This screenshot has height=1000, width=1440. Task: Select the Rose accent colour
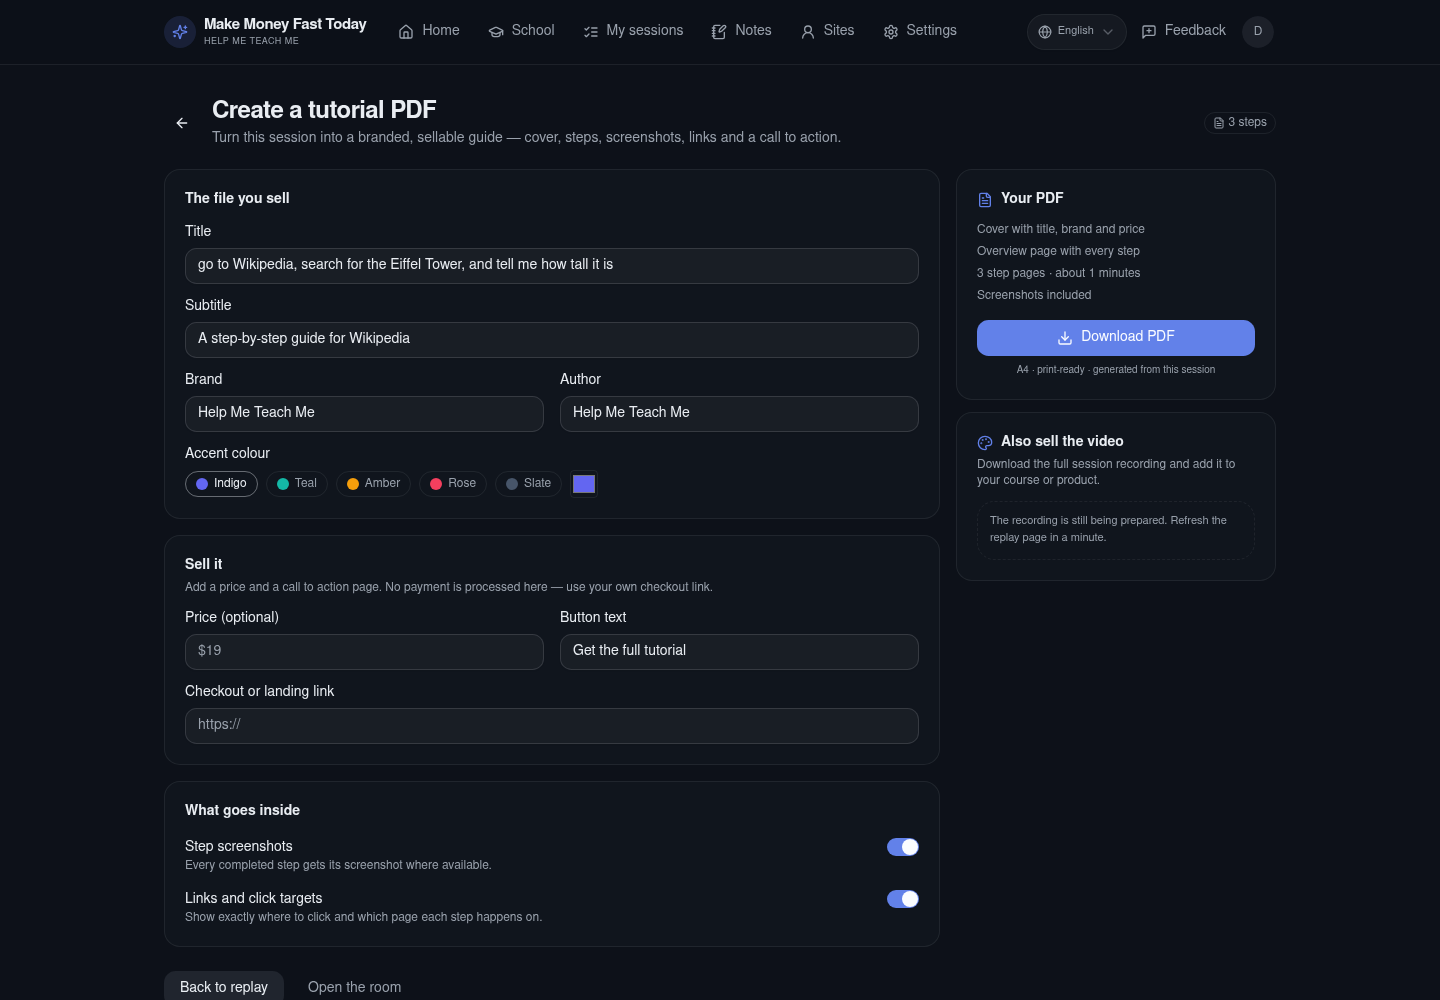point(453,484)
